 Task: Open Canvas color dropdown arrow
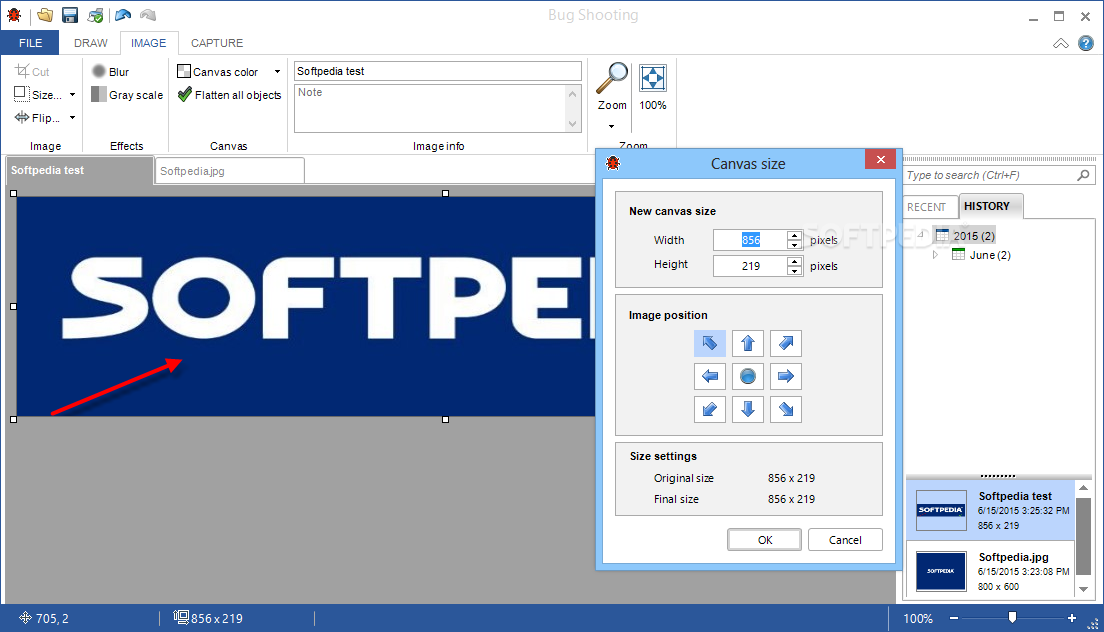pos(277,72)
